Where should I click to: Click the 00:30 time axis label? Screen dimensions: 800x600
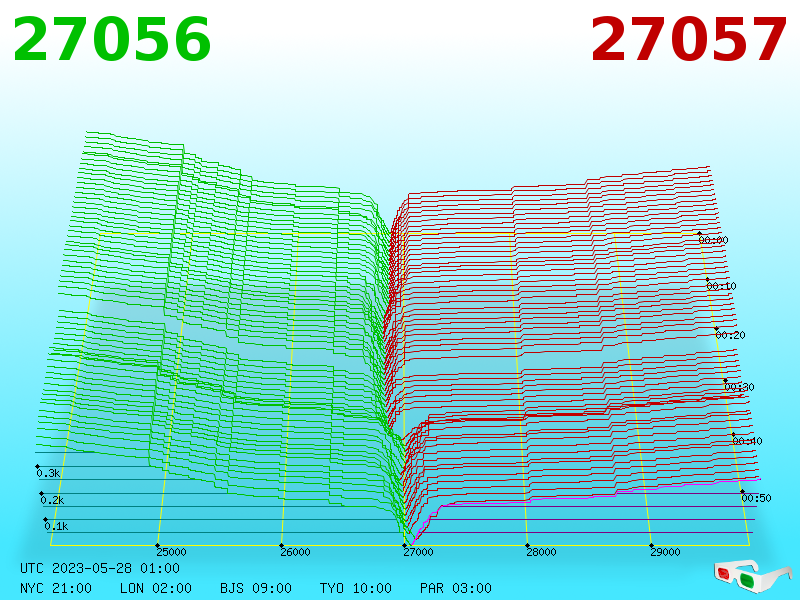click(739, 387)
